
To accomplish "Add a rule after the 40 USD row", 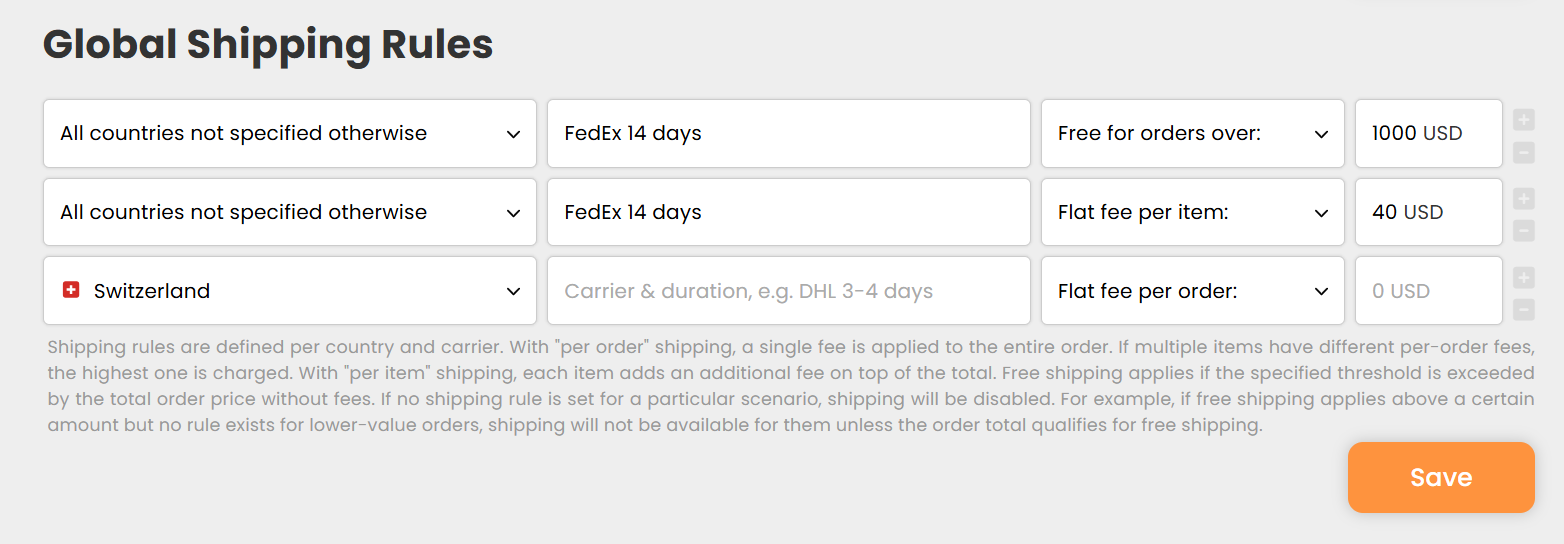I will [x=1523, y=199].
